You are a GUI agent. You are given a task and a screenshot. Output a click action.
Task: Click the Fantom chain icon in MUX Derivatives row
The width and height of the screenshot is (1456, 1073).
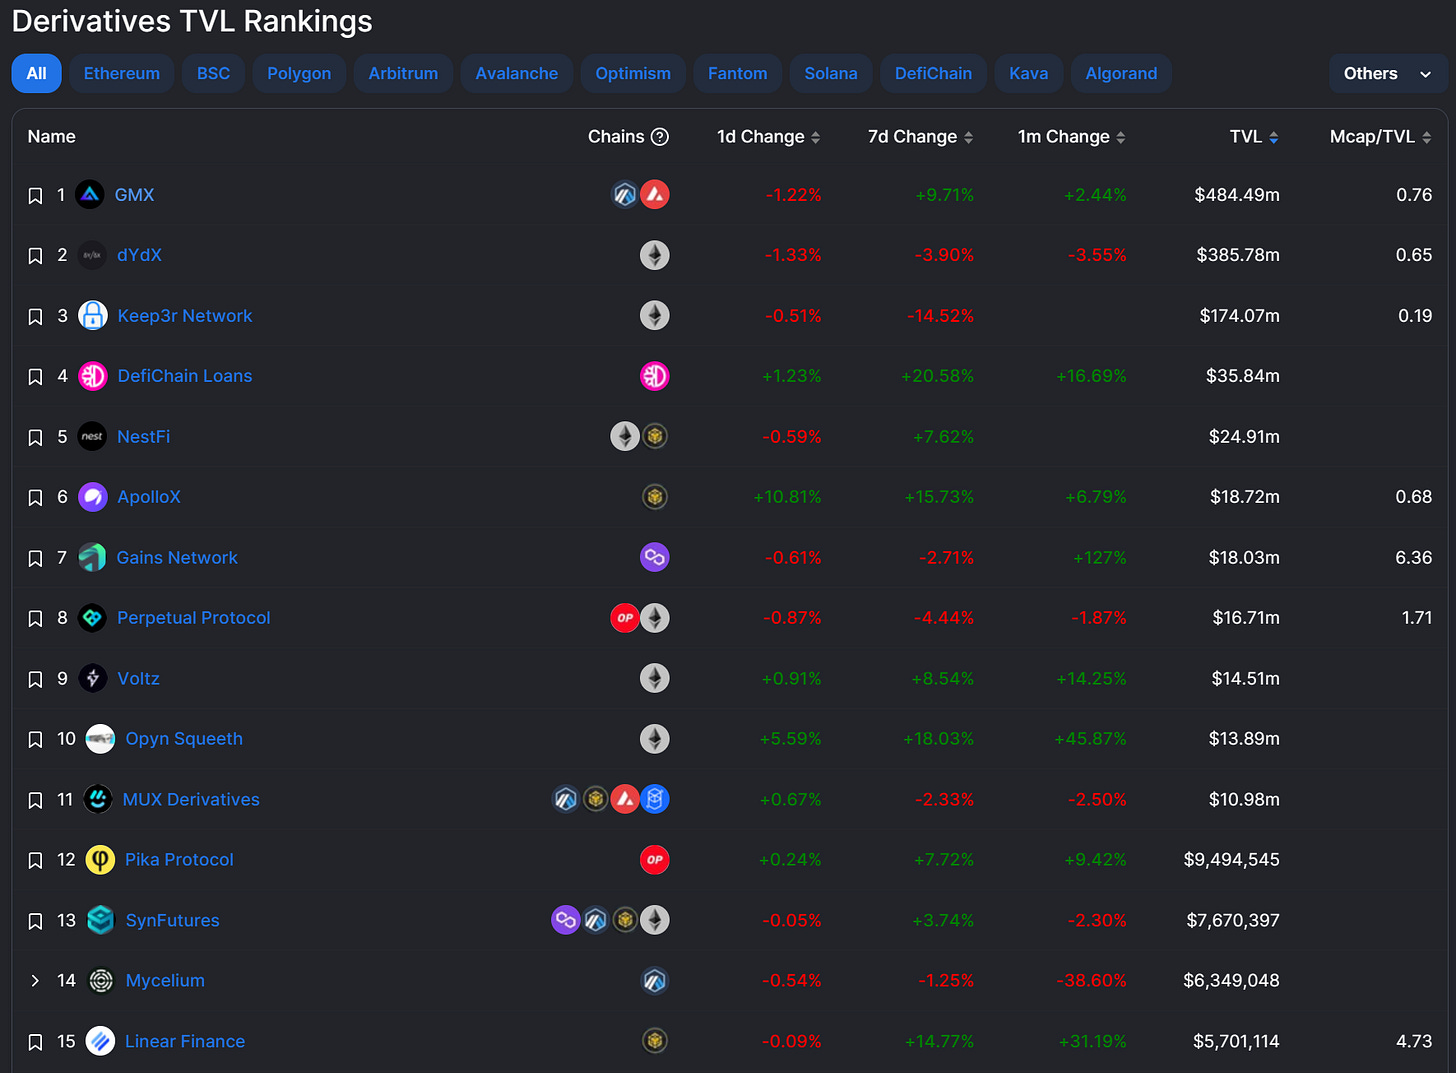[655, 799]
